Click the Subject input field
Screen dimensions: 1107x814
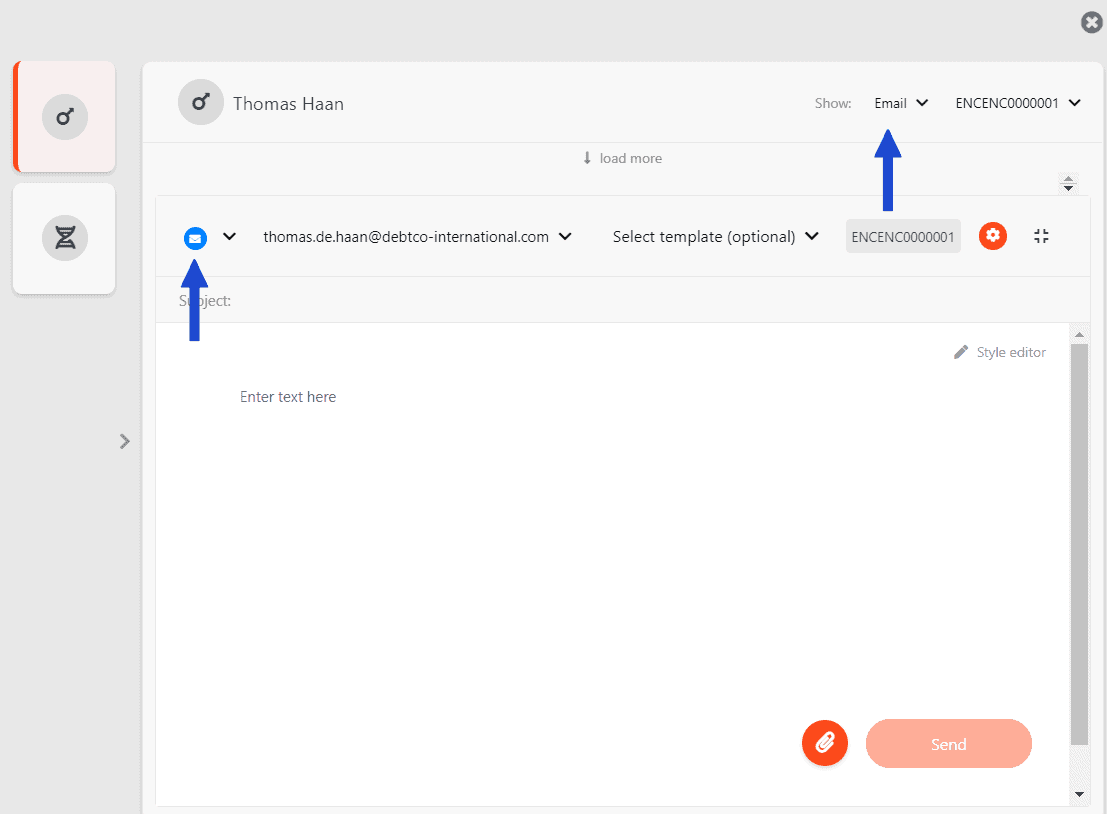point(623,300)
